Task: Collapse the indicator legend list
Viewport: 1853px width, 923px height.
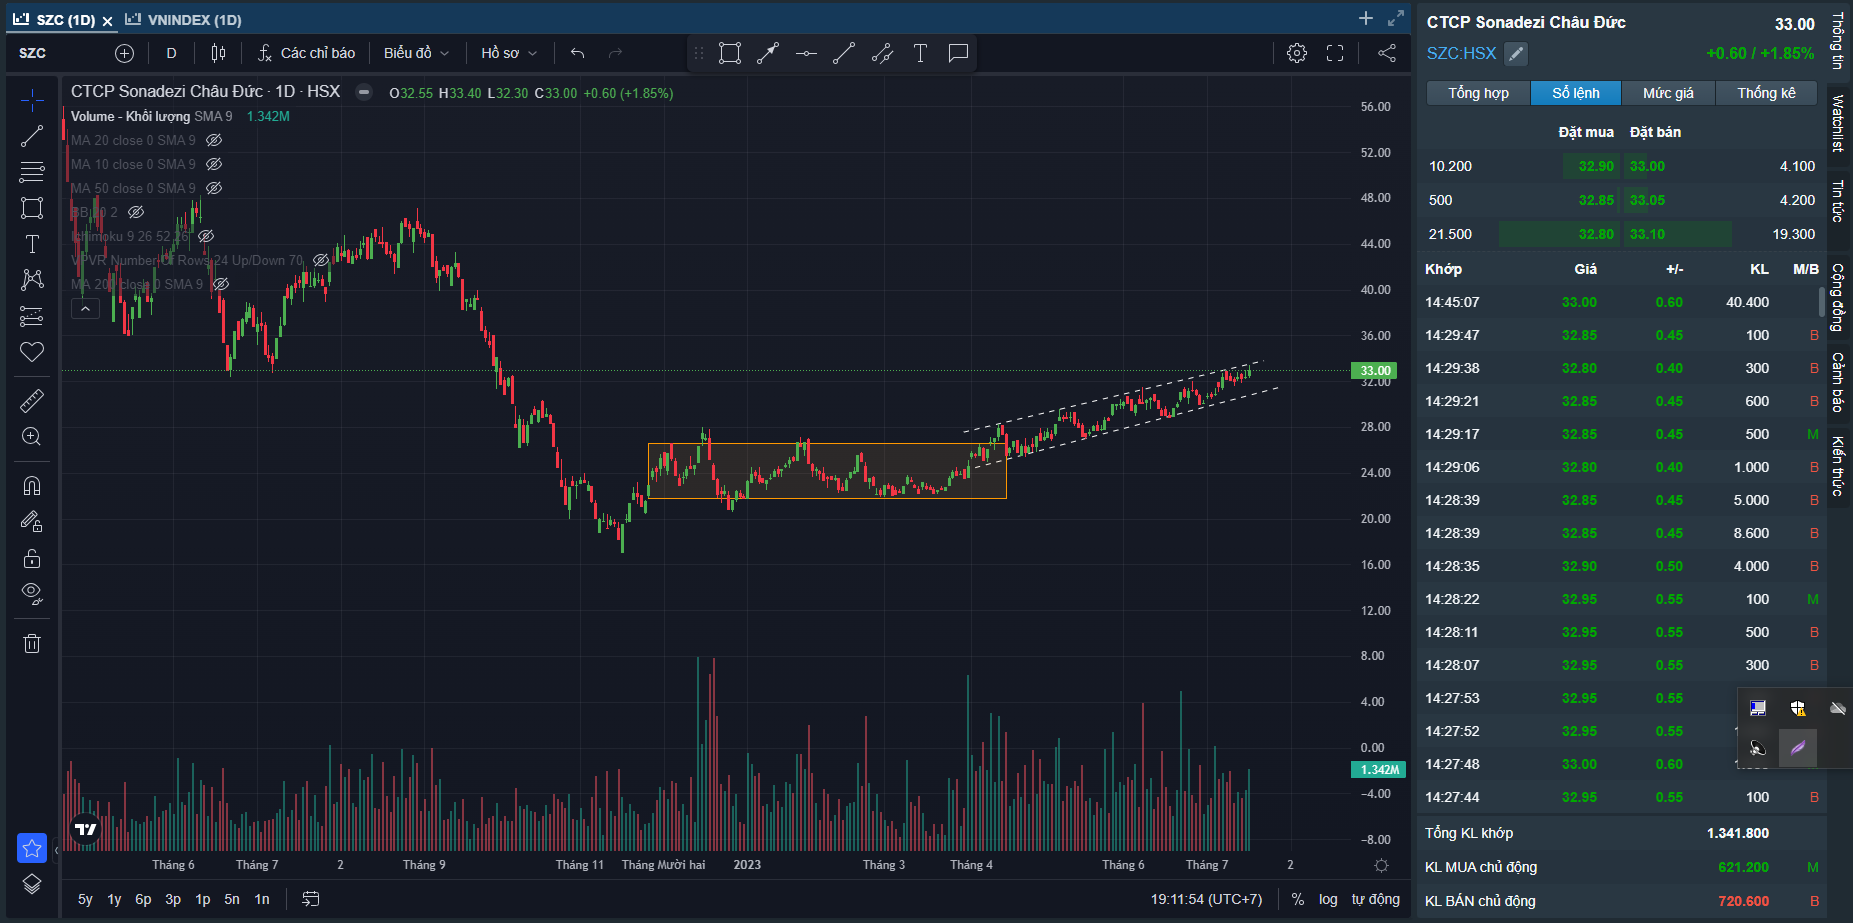Action: (x=85, y=309)
